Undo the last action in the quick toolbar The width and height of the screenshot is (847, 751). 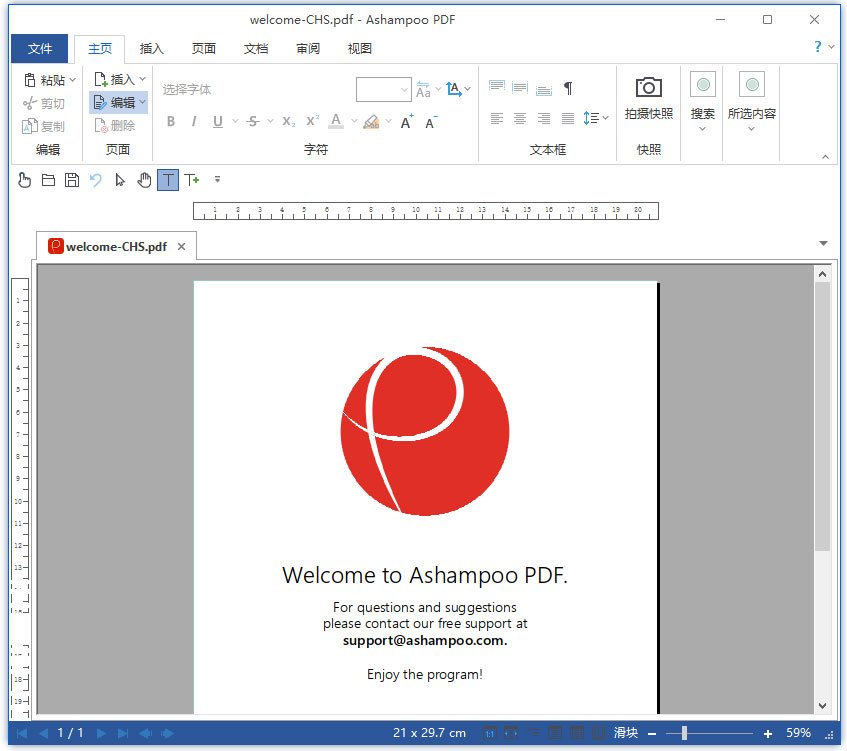96,180
